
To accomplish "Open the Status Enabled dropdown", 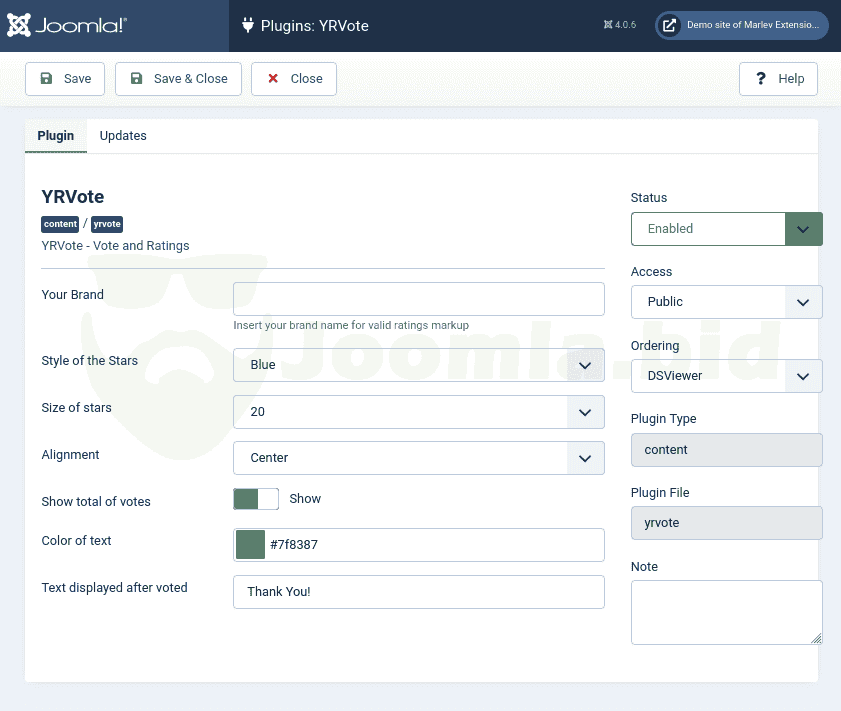I will (x=726, y=229).
